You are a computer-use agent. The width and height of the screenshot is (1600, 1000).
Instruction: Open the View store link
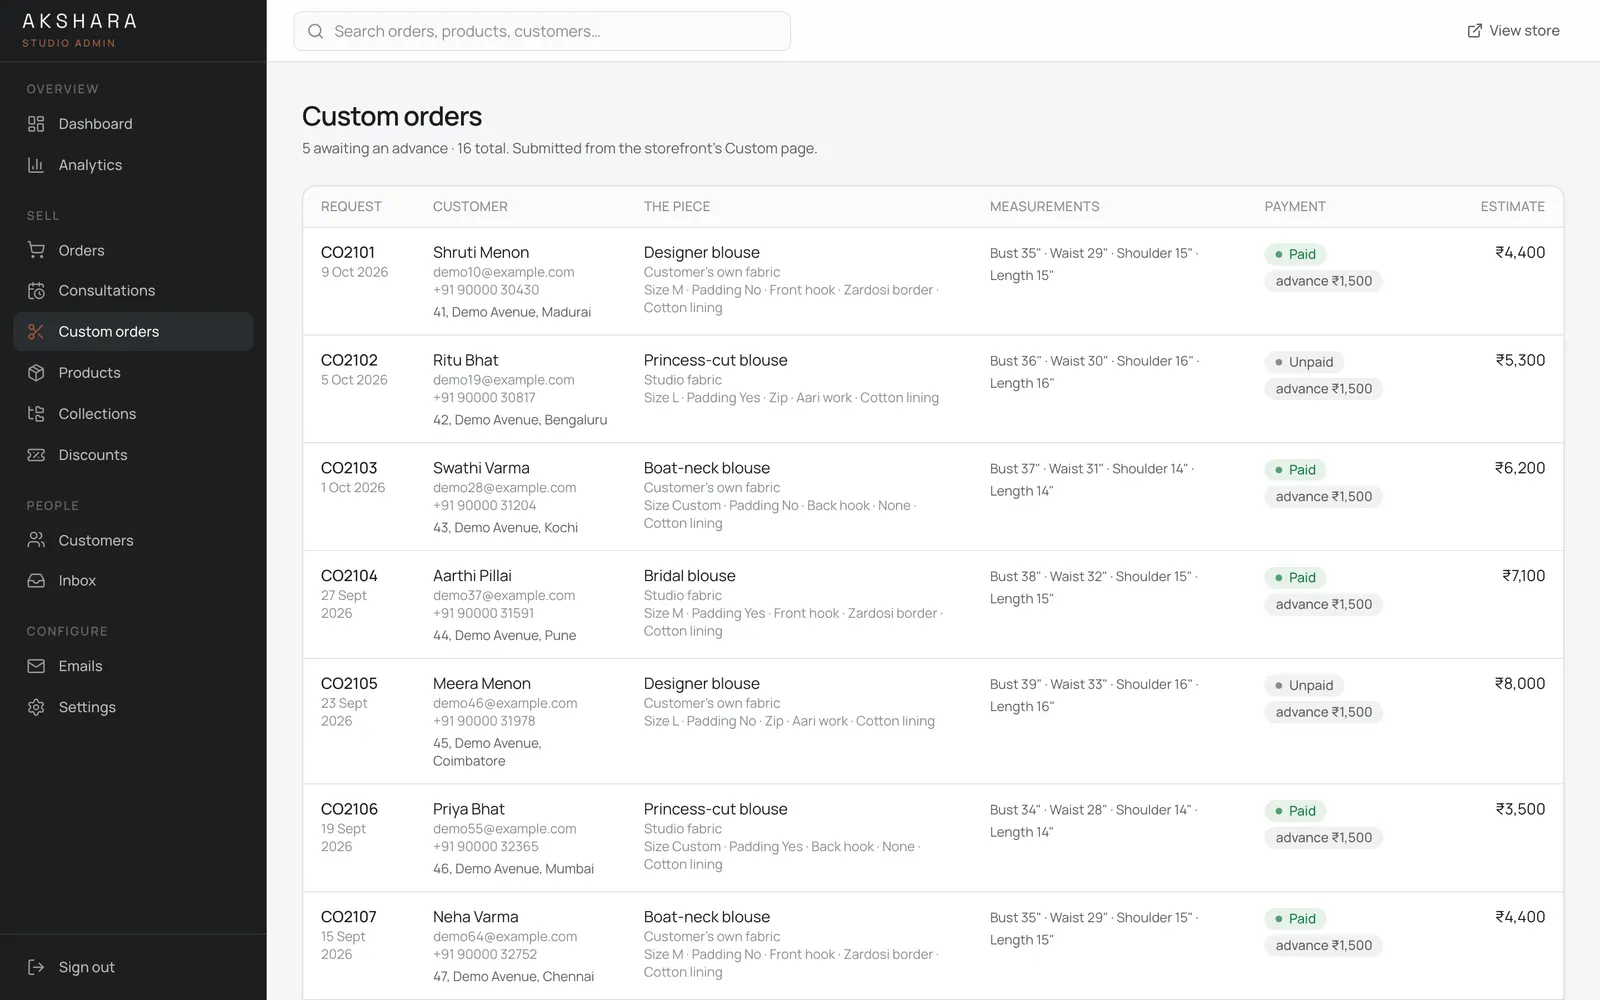(x=1513, y=31)
